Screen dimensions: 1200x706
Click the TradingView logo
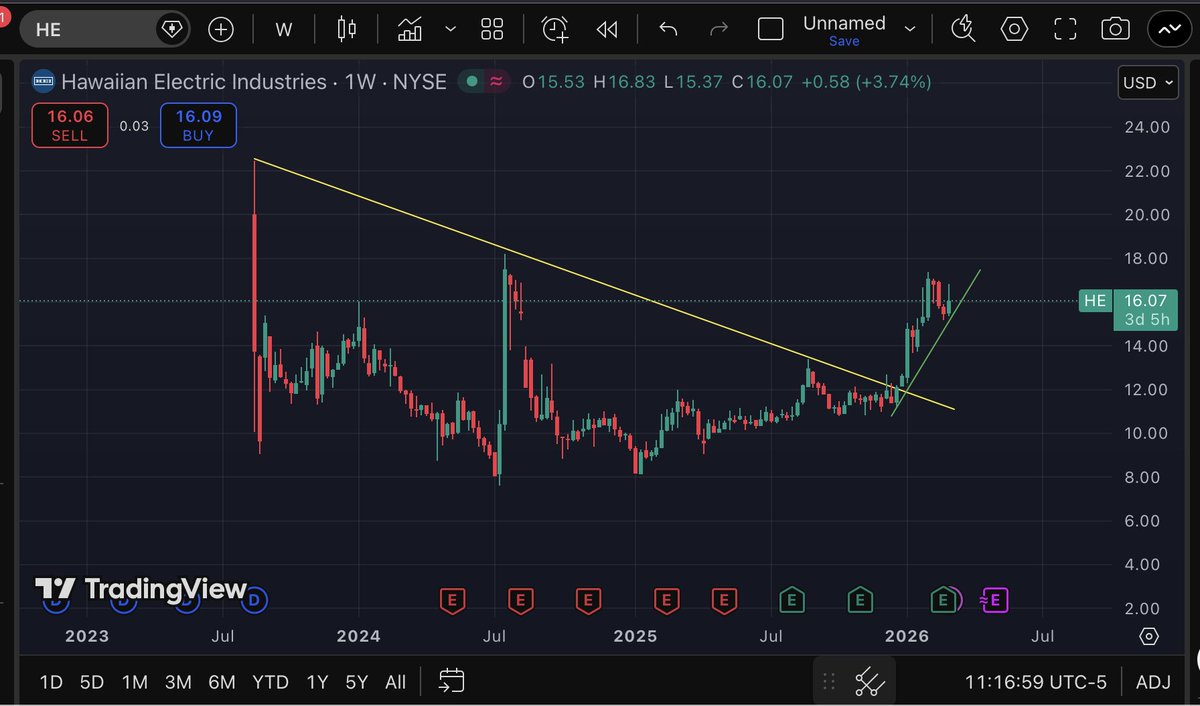coord(140,589)
